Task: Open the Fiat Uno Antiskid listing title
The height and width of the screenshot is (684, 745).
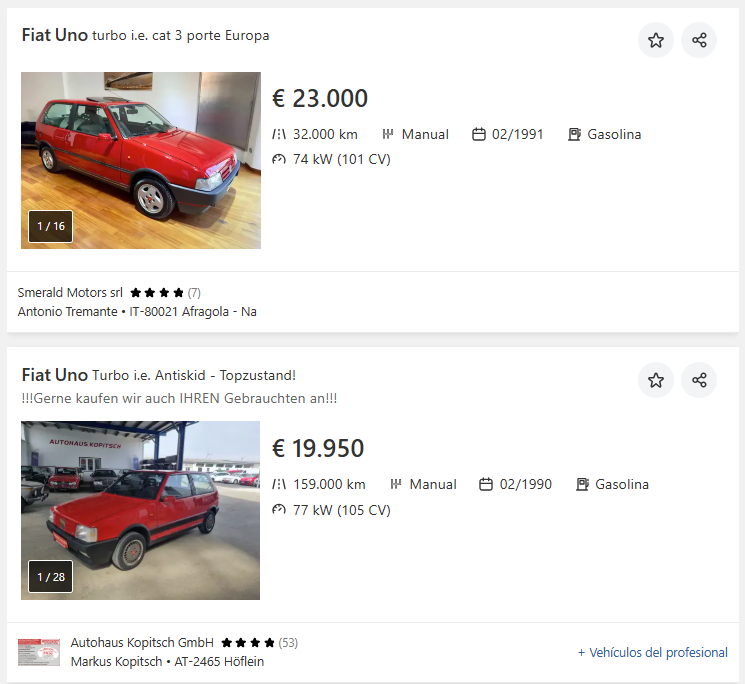Action: coord(158,376)
